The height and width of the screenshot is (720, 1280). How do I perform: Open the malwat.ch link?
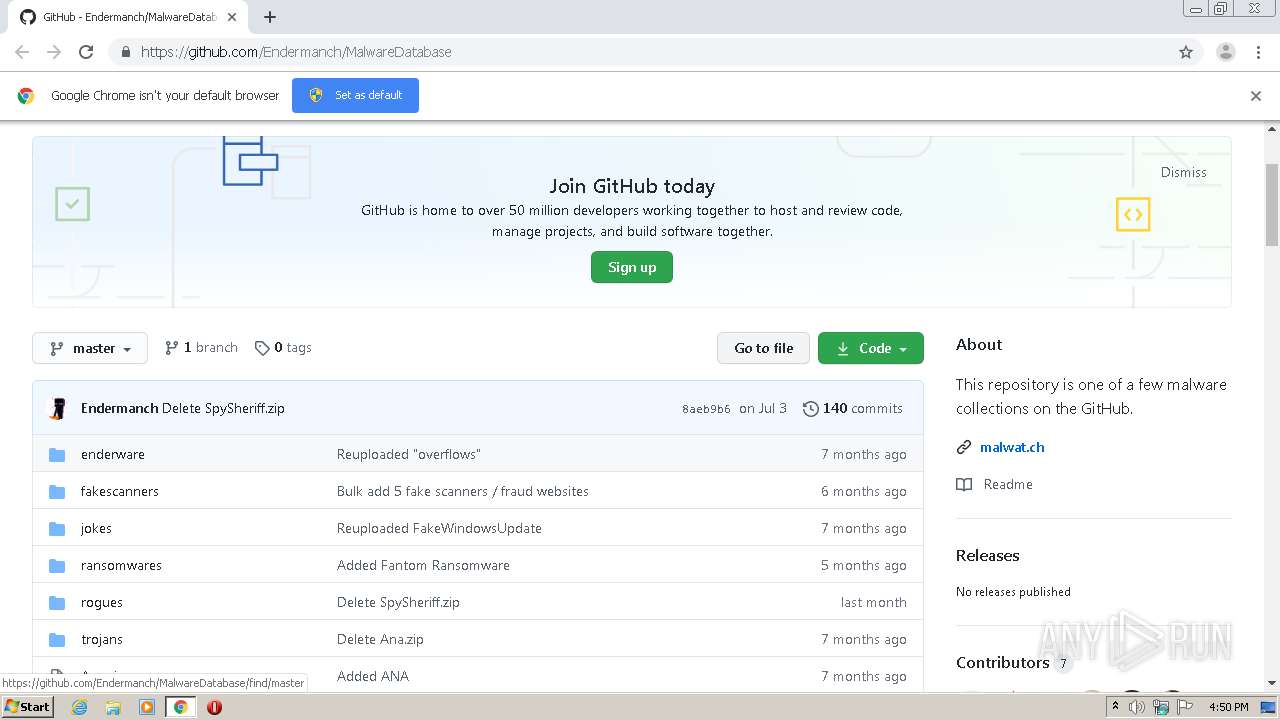[x=1012, y=447]
